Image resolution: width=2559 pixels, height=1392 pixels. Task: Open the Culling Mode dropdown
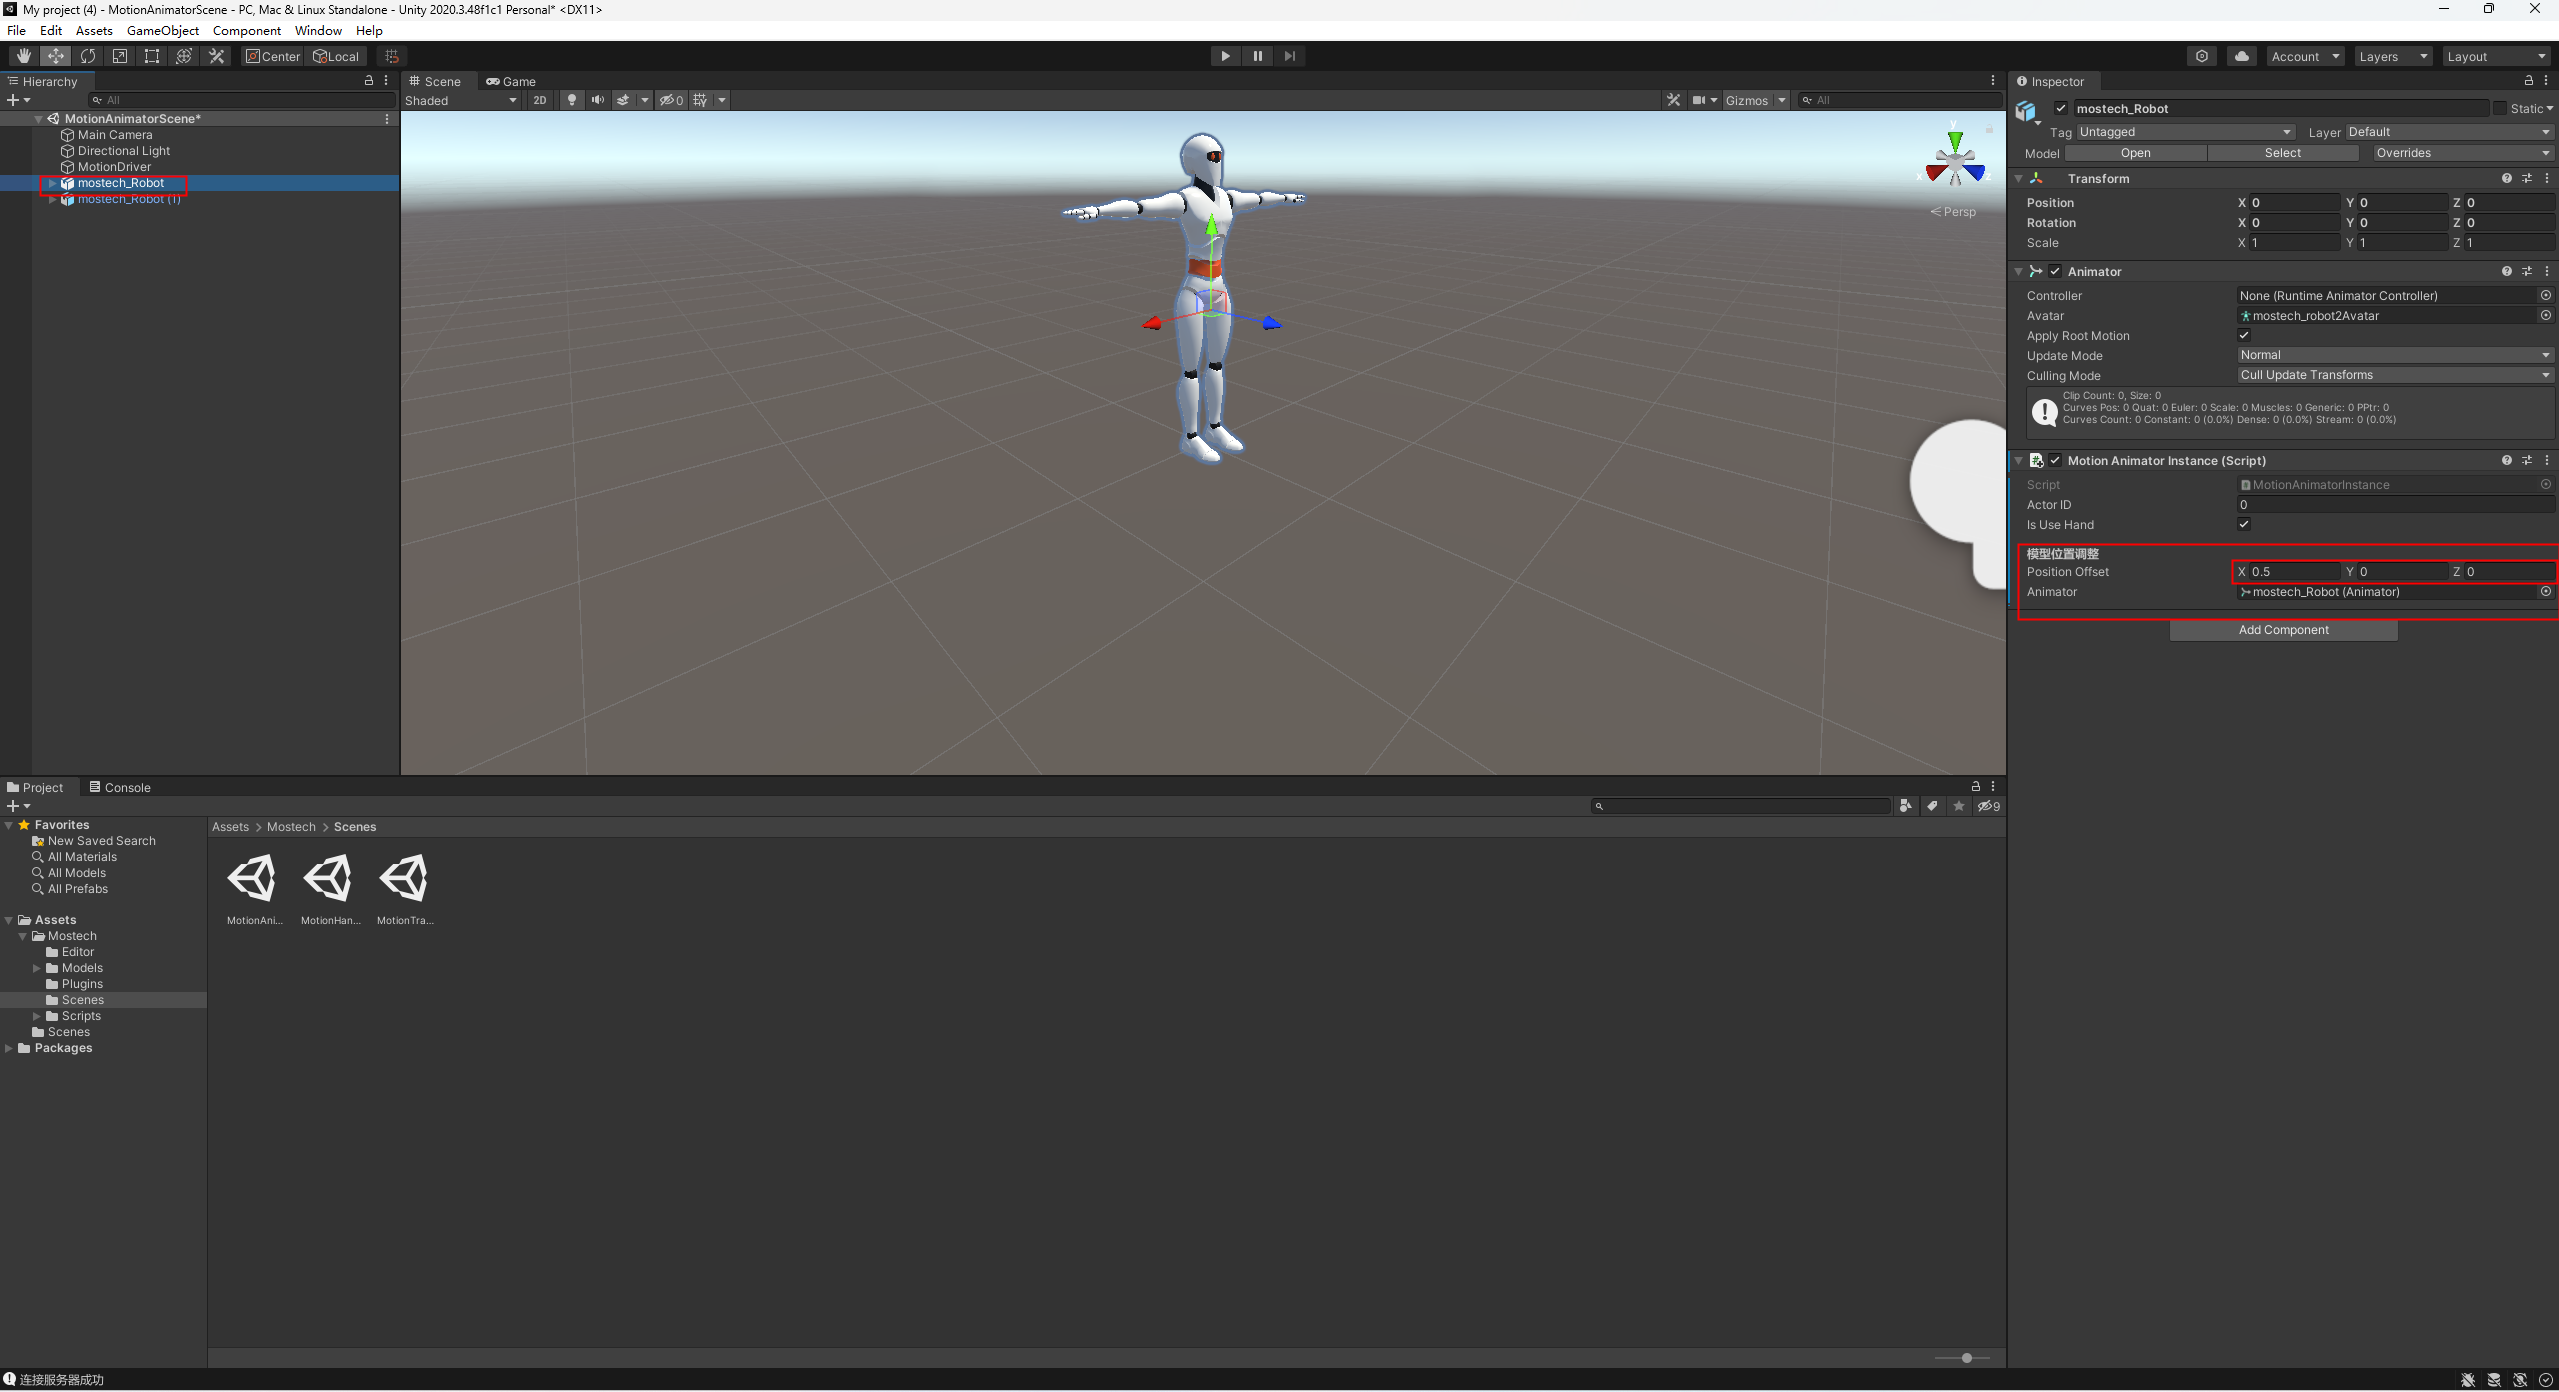2394,375
